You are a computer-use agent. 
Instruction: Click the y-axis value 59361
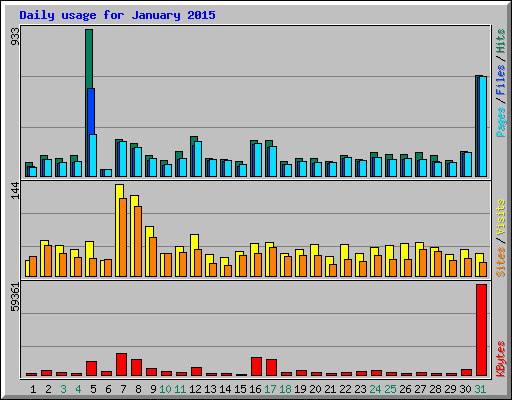(x=15, y=297)
